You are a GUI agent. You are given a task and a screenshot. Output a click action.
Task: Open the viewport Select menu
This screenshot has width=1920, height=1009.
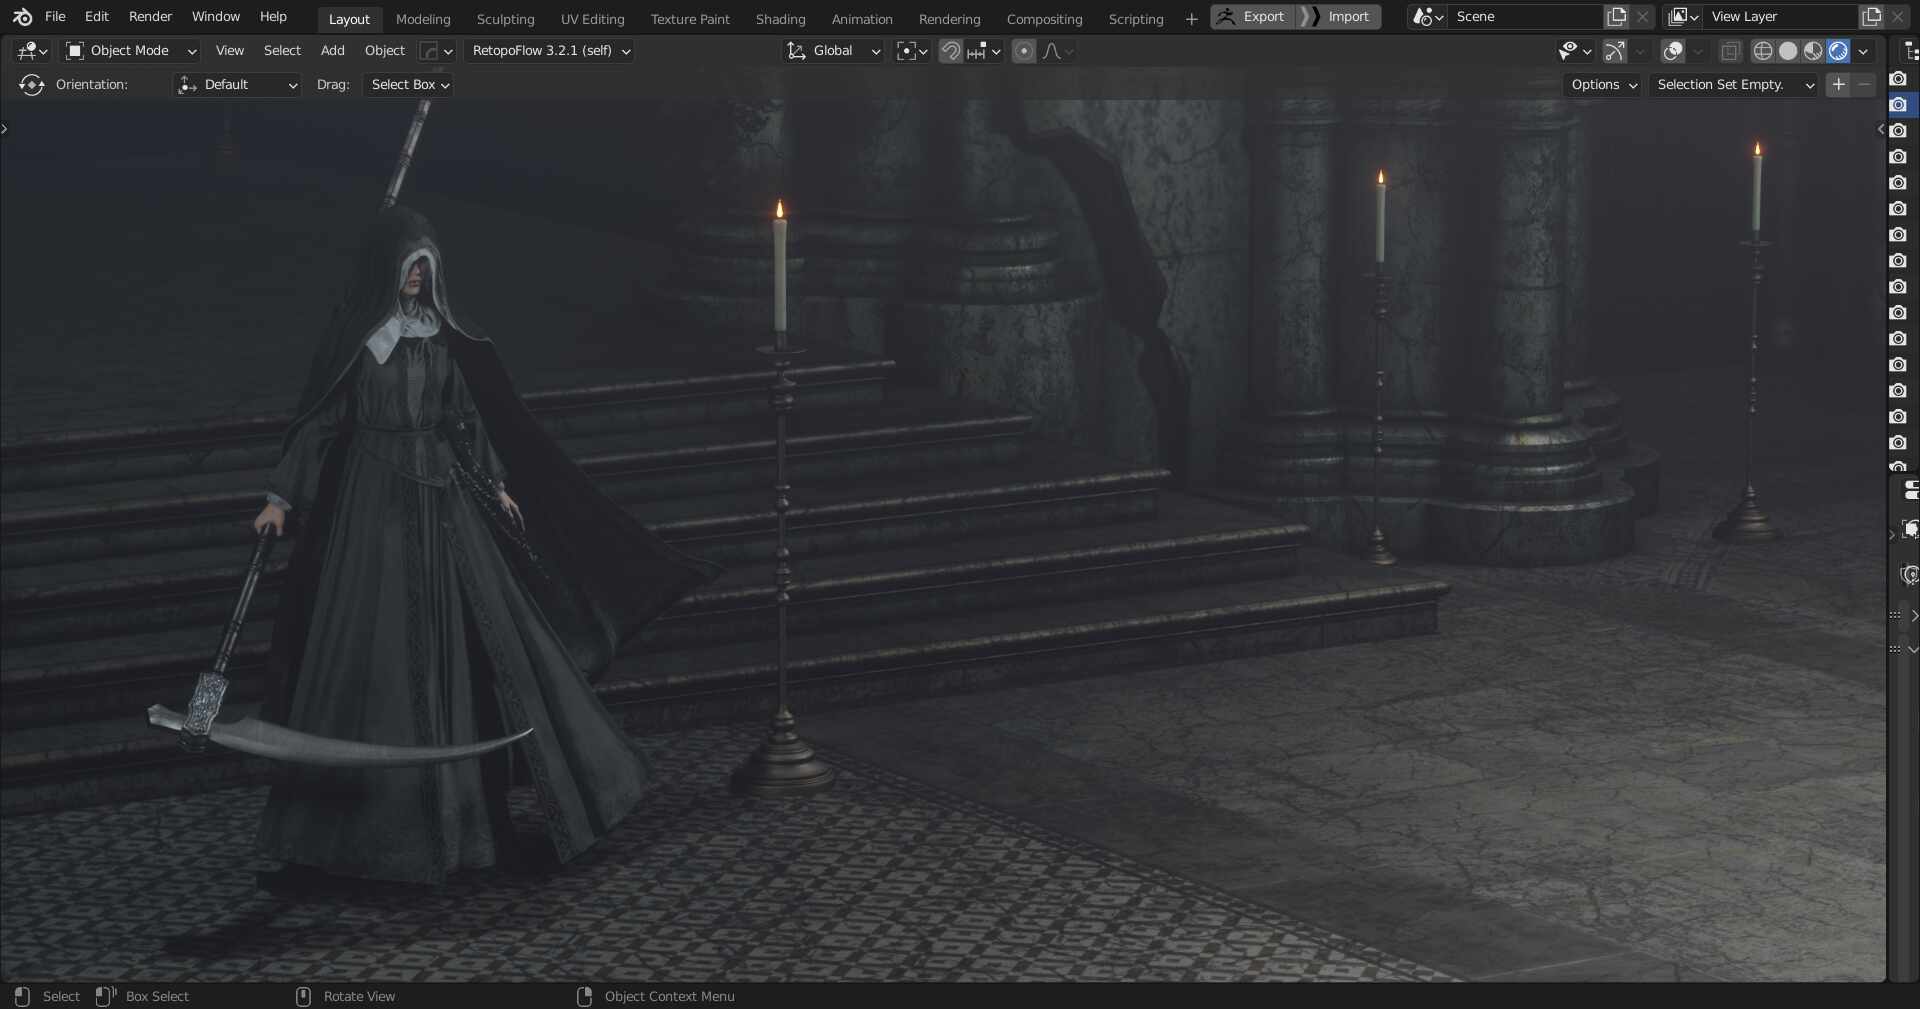pyautogui.click(x=282, y=51)
